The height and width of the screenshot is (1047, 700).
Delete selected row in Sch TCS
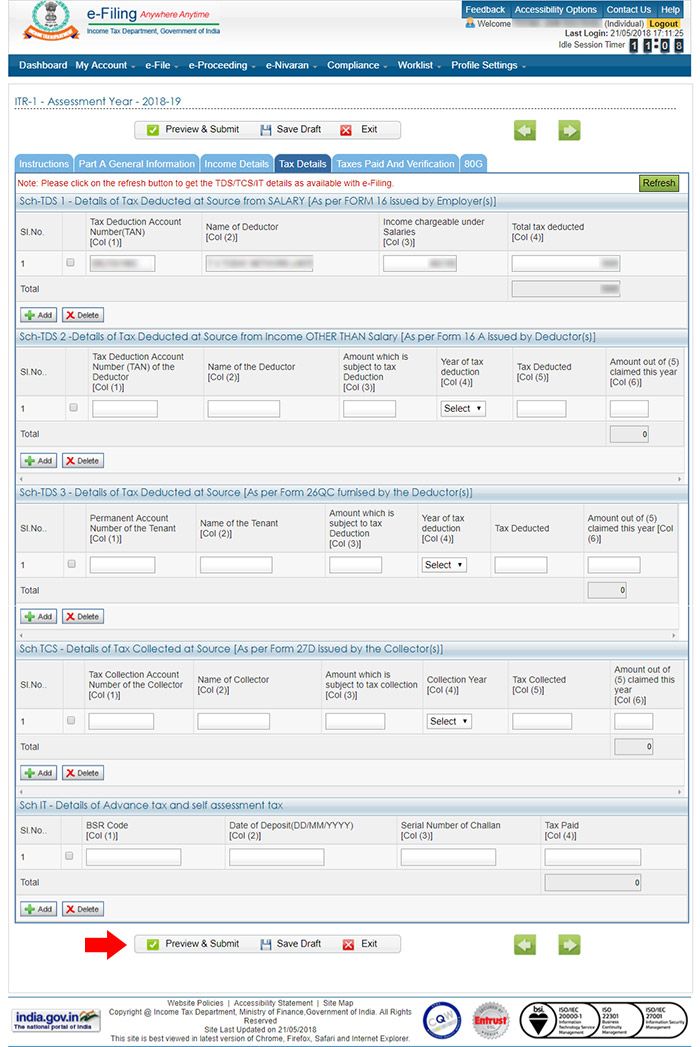coord(83,773)
